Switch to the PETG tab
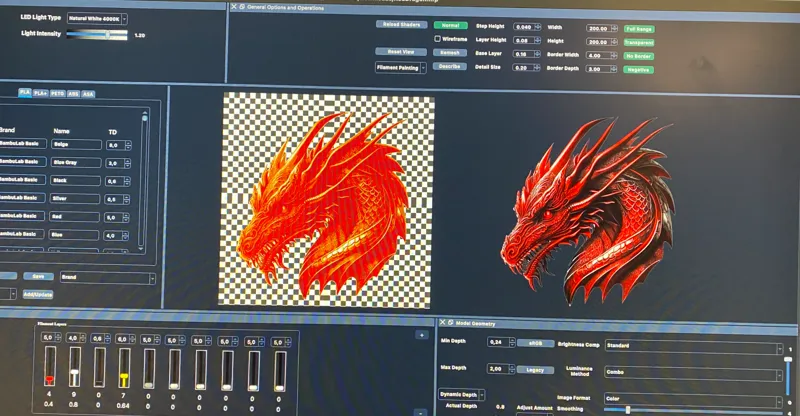The image size is (800, 416). pyautogui.click(x=57, y=93)
